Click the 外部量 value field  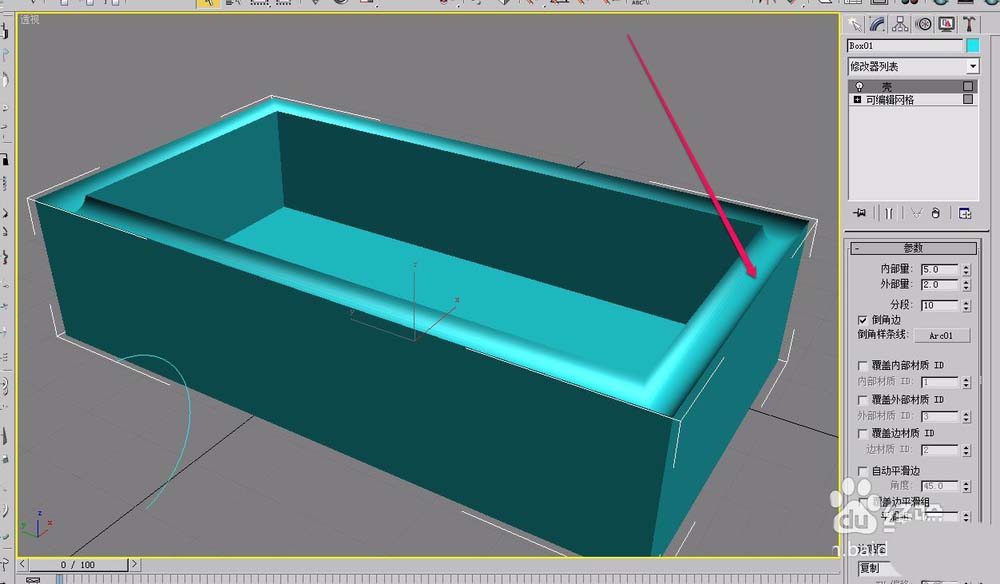[x=939, y=284]
